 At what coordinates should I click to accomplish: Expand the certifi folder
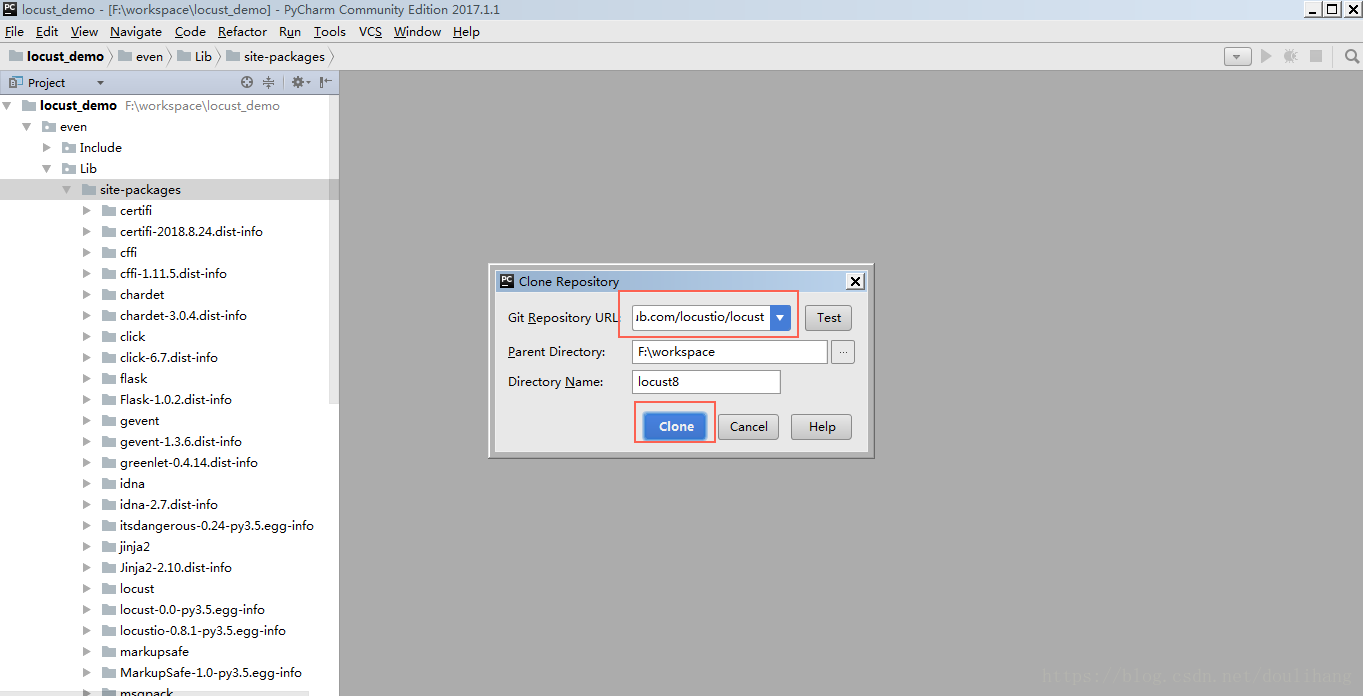click(87, 211)
